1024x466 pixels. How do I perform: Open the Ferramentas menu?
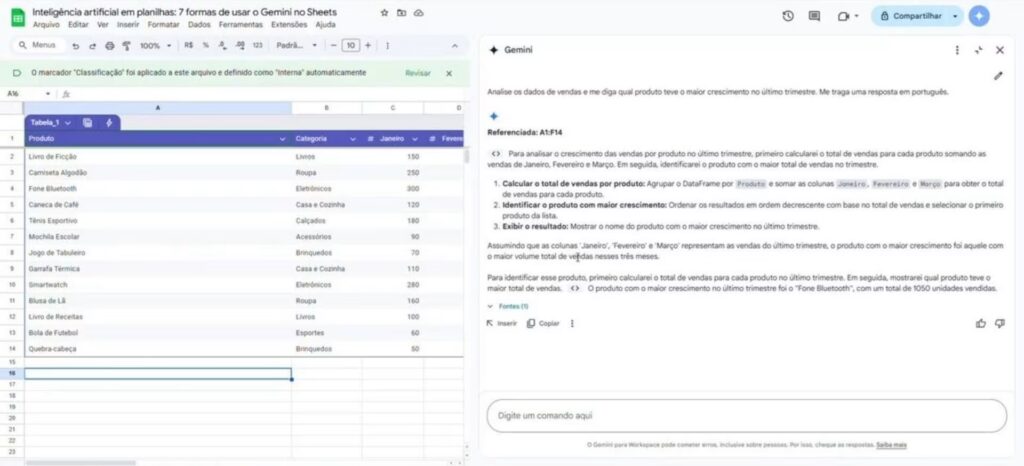[x=240, y=25]
